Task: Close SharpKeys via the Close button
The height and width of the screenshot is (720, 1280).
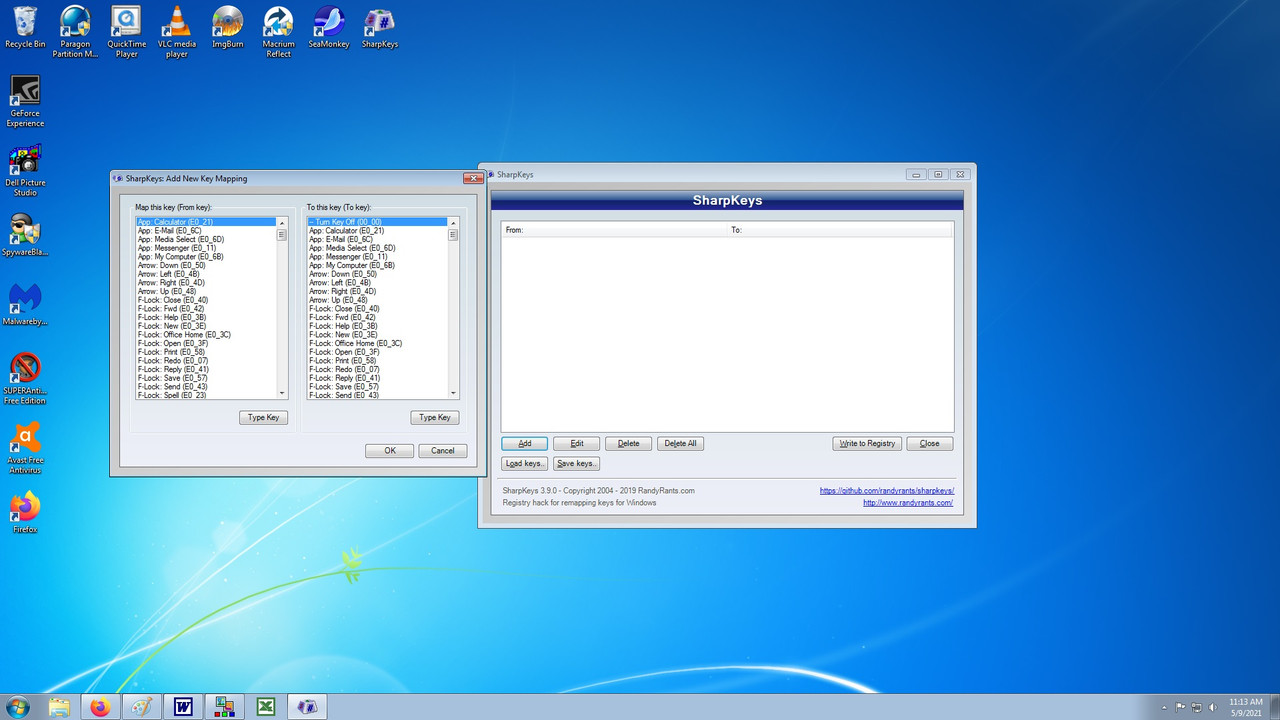Action: 930,443
